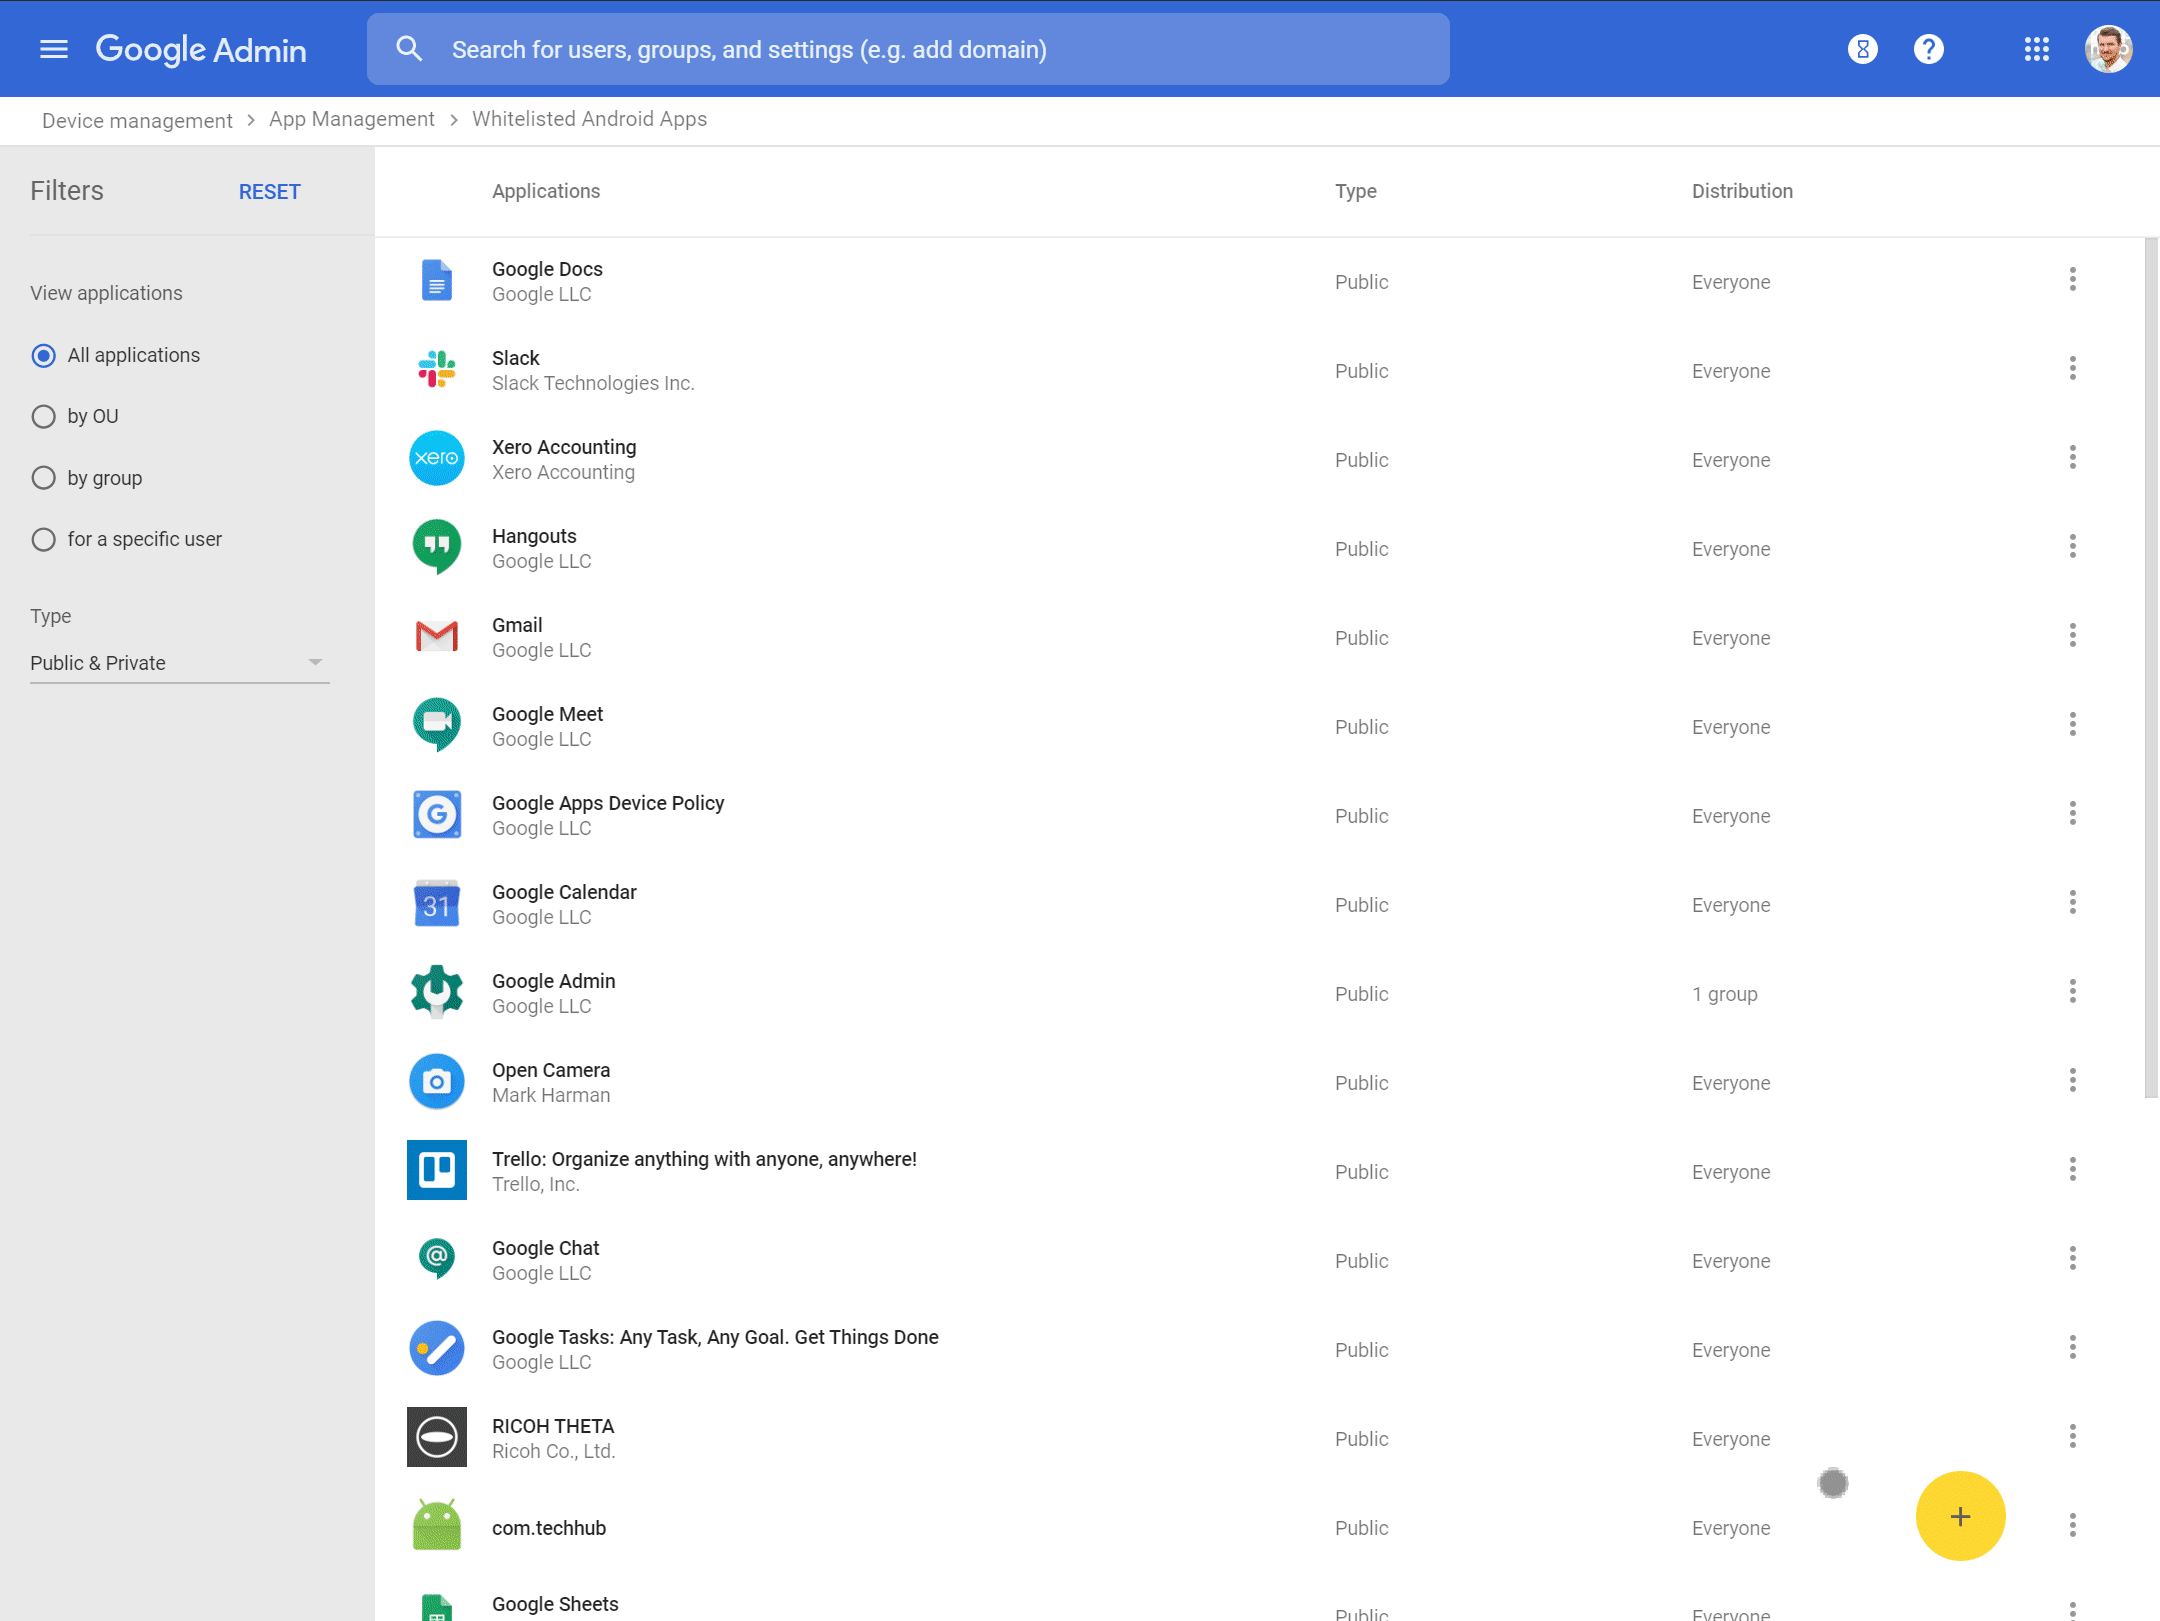Open more options for RICOH THETA row
Viewport: 2160px width, 1621px height.
tap(2073, 1436)
